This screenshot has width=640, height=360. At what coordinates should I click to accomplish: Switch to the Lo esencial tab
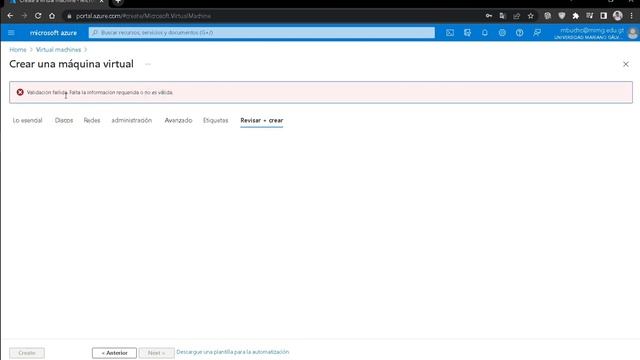click(27, 120)
